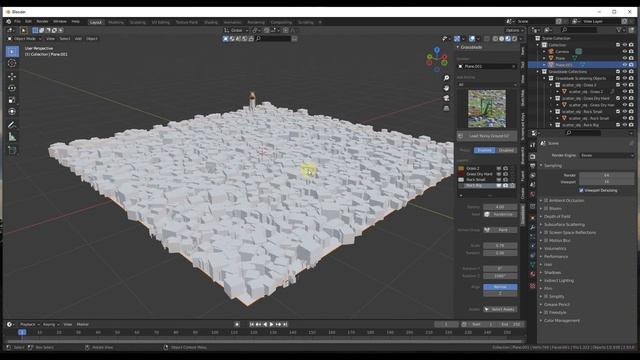Image resolution: width=640 pixels, height=360 pixels.
Task: Open the Render properties tab icon
Action: click(533, 157)
